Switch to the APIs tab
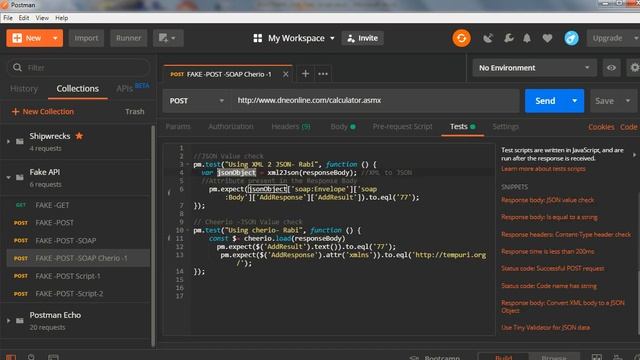This screenshot has height=360, width=640. coord(124,89)
